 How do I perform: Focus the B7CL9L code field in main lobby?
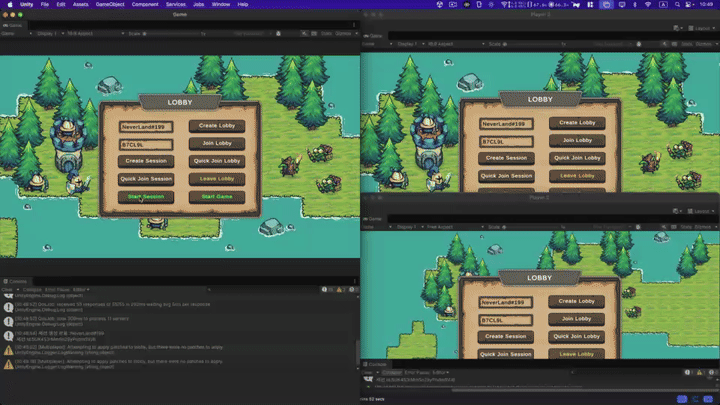coord(146,145)
